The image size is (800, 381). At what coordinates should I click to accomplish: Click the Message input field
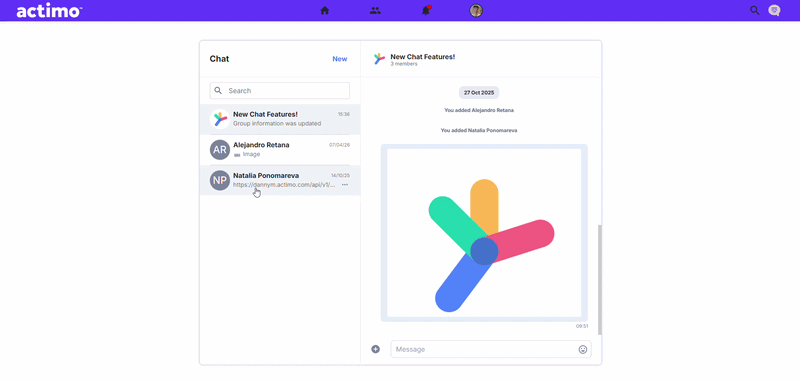tap(491, 349)
